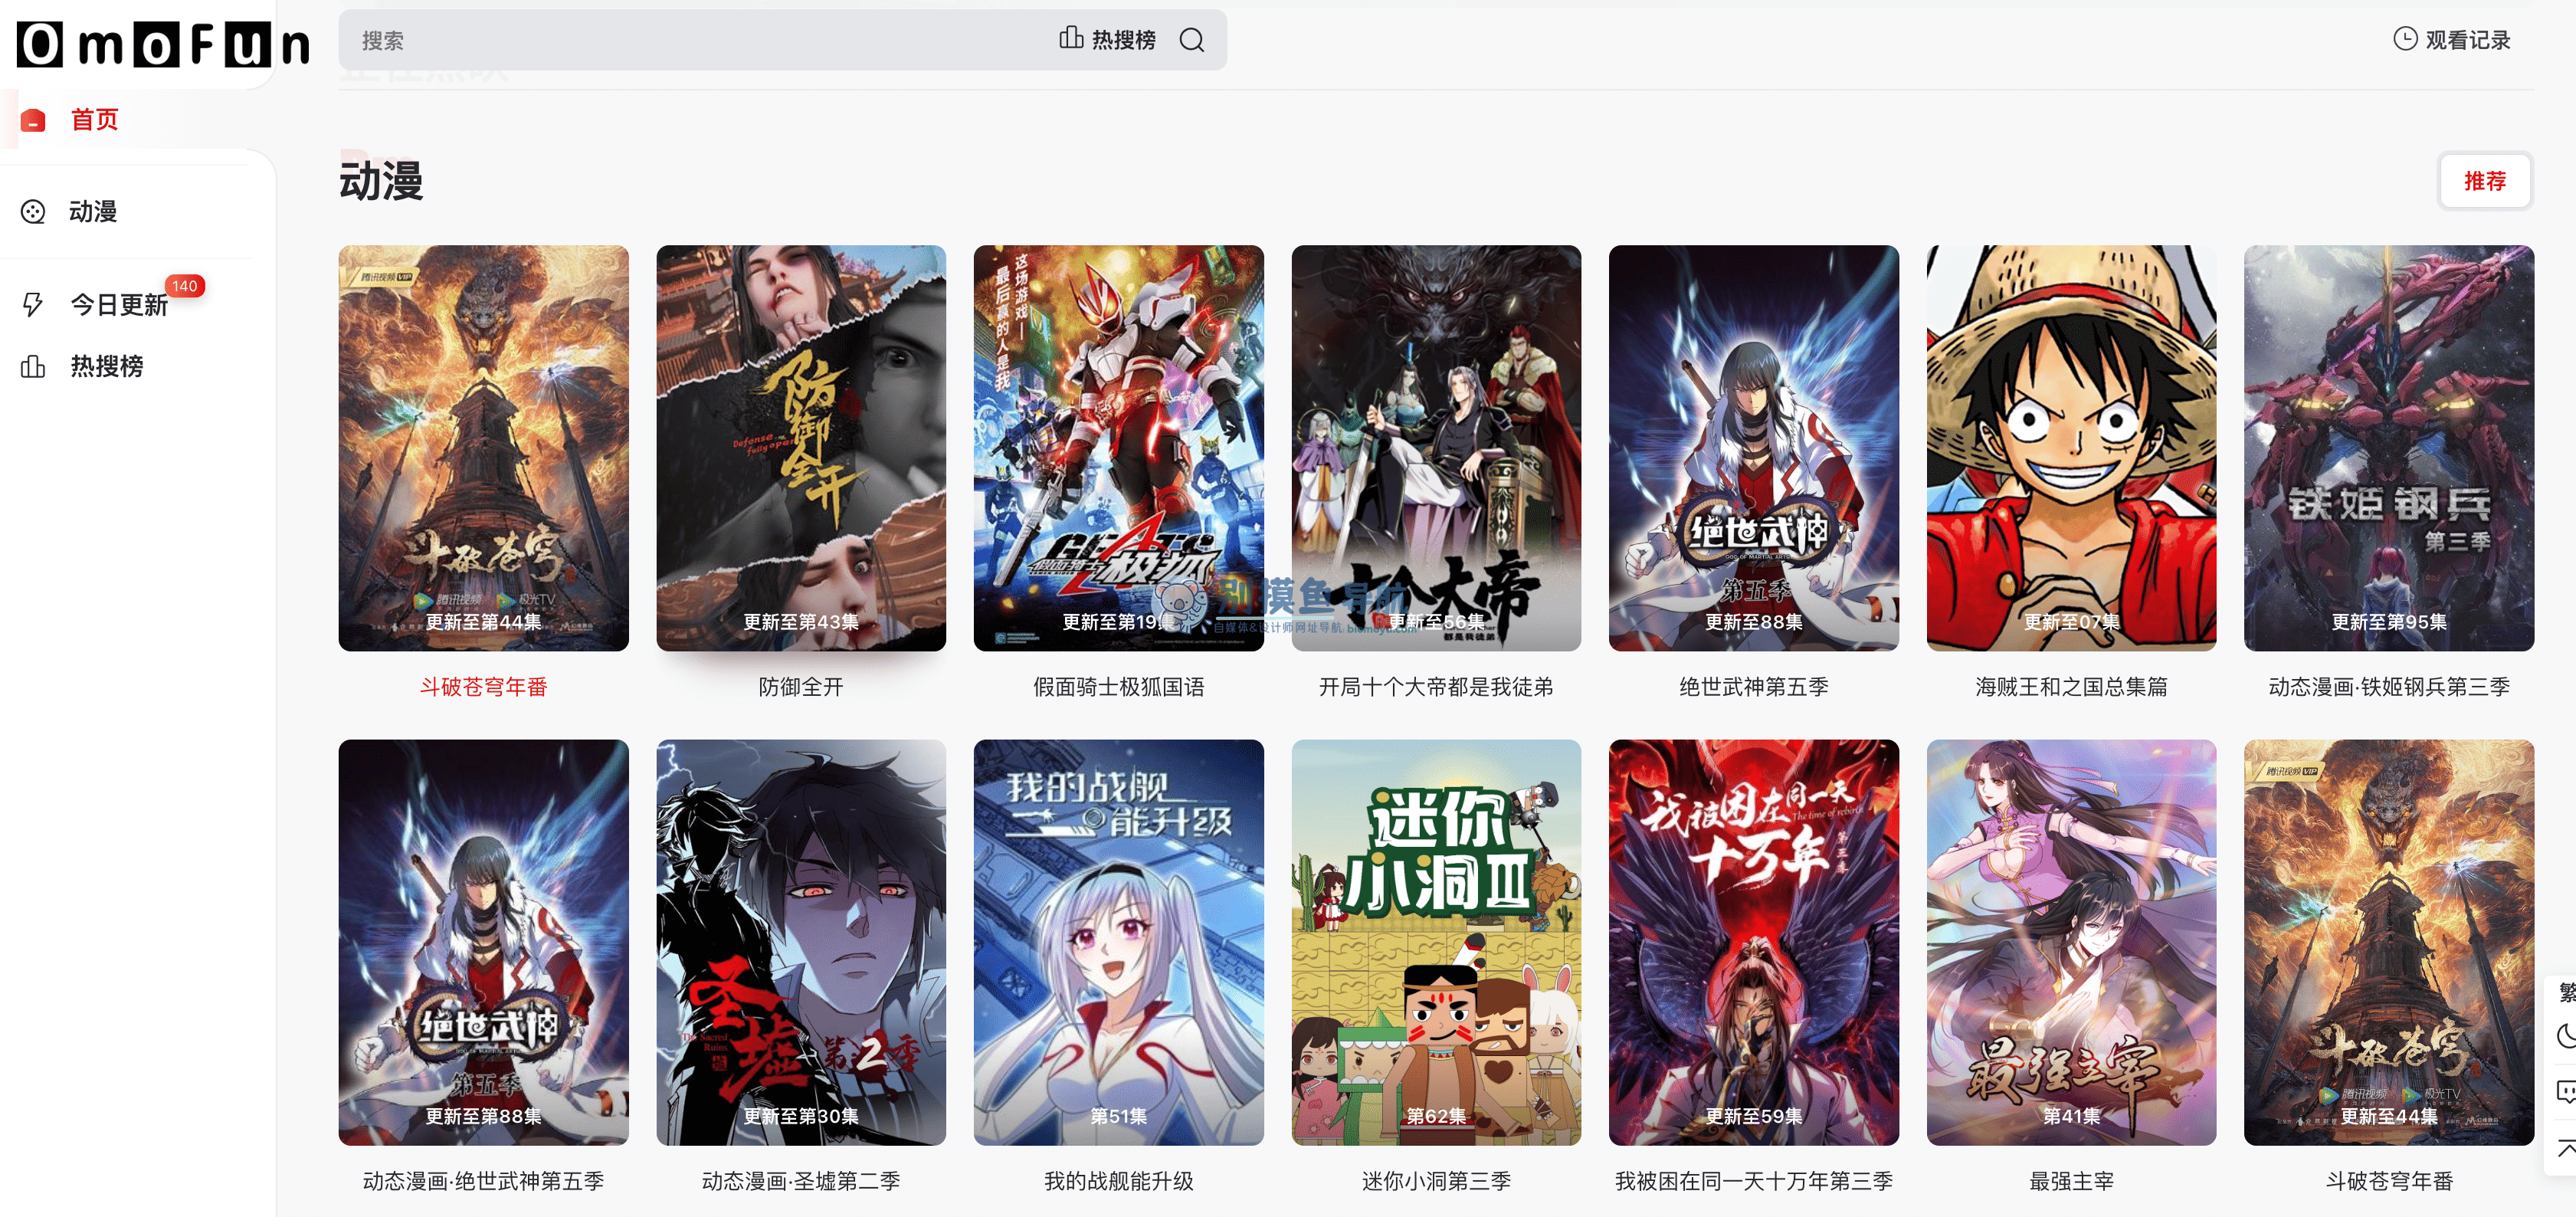Click the back-to-top arrow icon
The width and height of the screenshot is (2576, 1217).
tap(2566, 1148)
